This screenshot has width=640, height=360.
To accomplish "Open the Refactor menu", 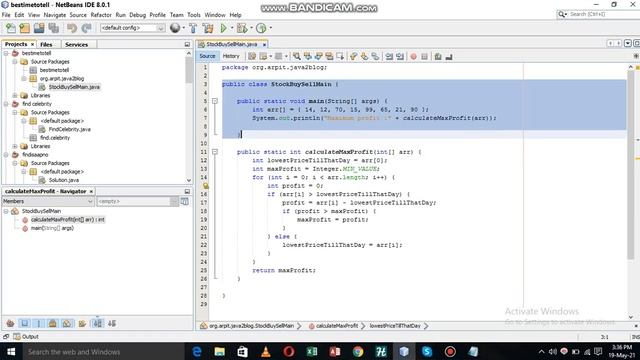I will tap(101, 15).
